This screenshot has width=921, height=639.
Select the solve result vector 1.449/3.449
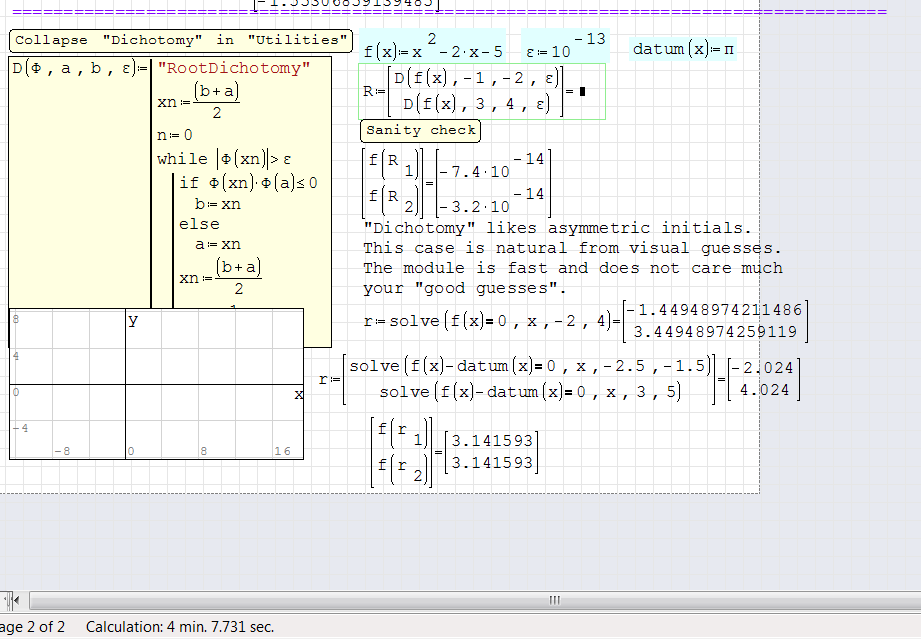(x=714, y=321)
